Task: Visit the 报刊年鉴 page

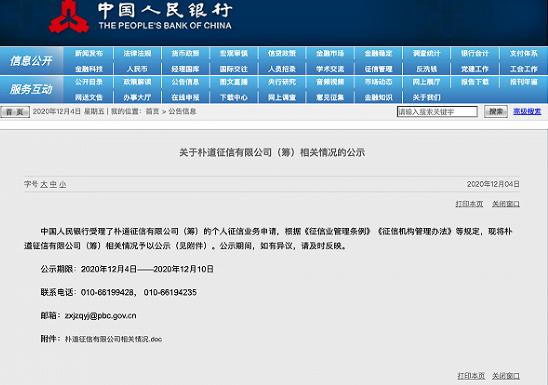Action: click(x=523, y=82)
